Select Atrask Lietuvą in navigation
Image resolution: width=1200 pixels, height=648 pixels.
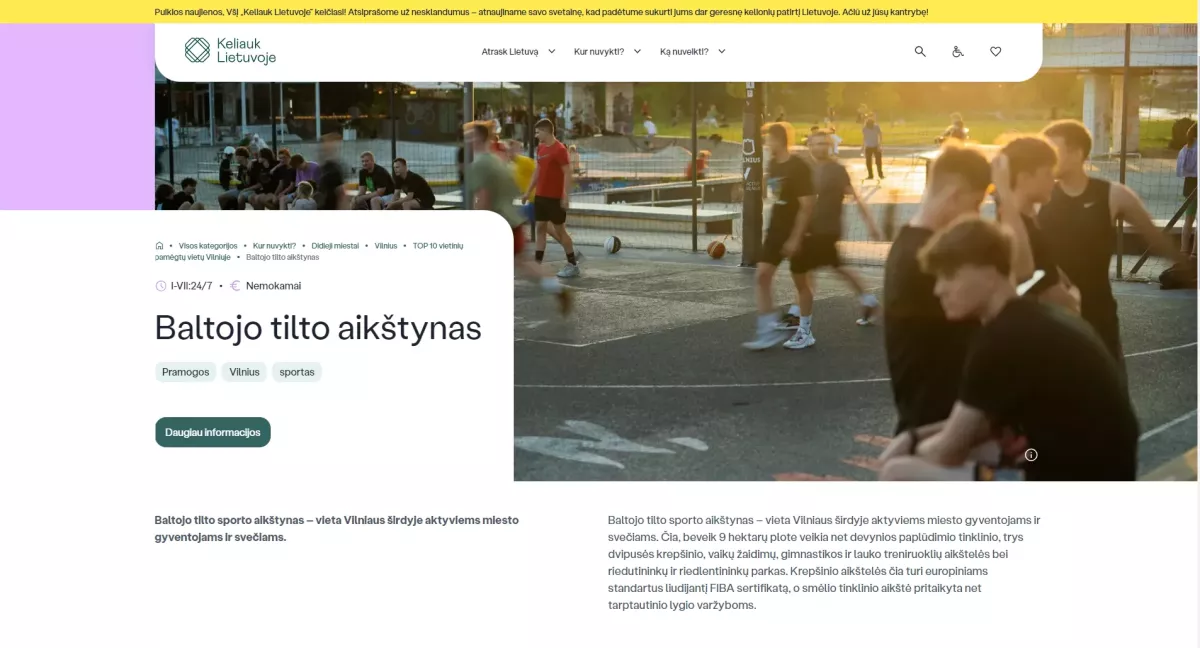click(x=510, y=49)
